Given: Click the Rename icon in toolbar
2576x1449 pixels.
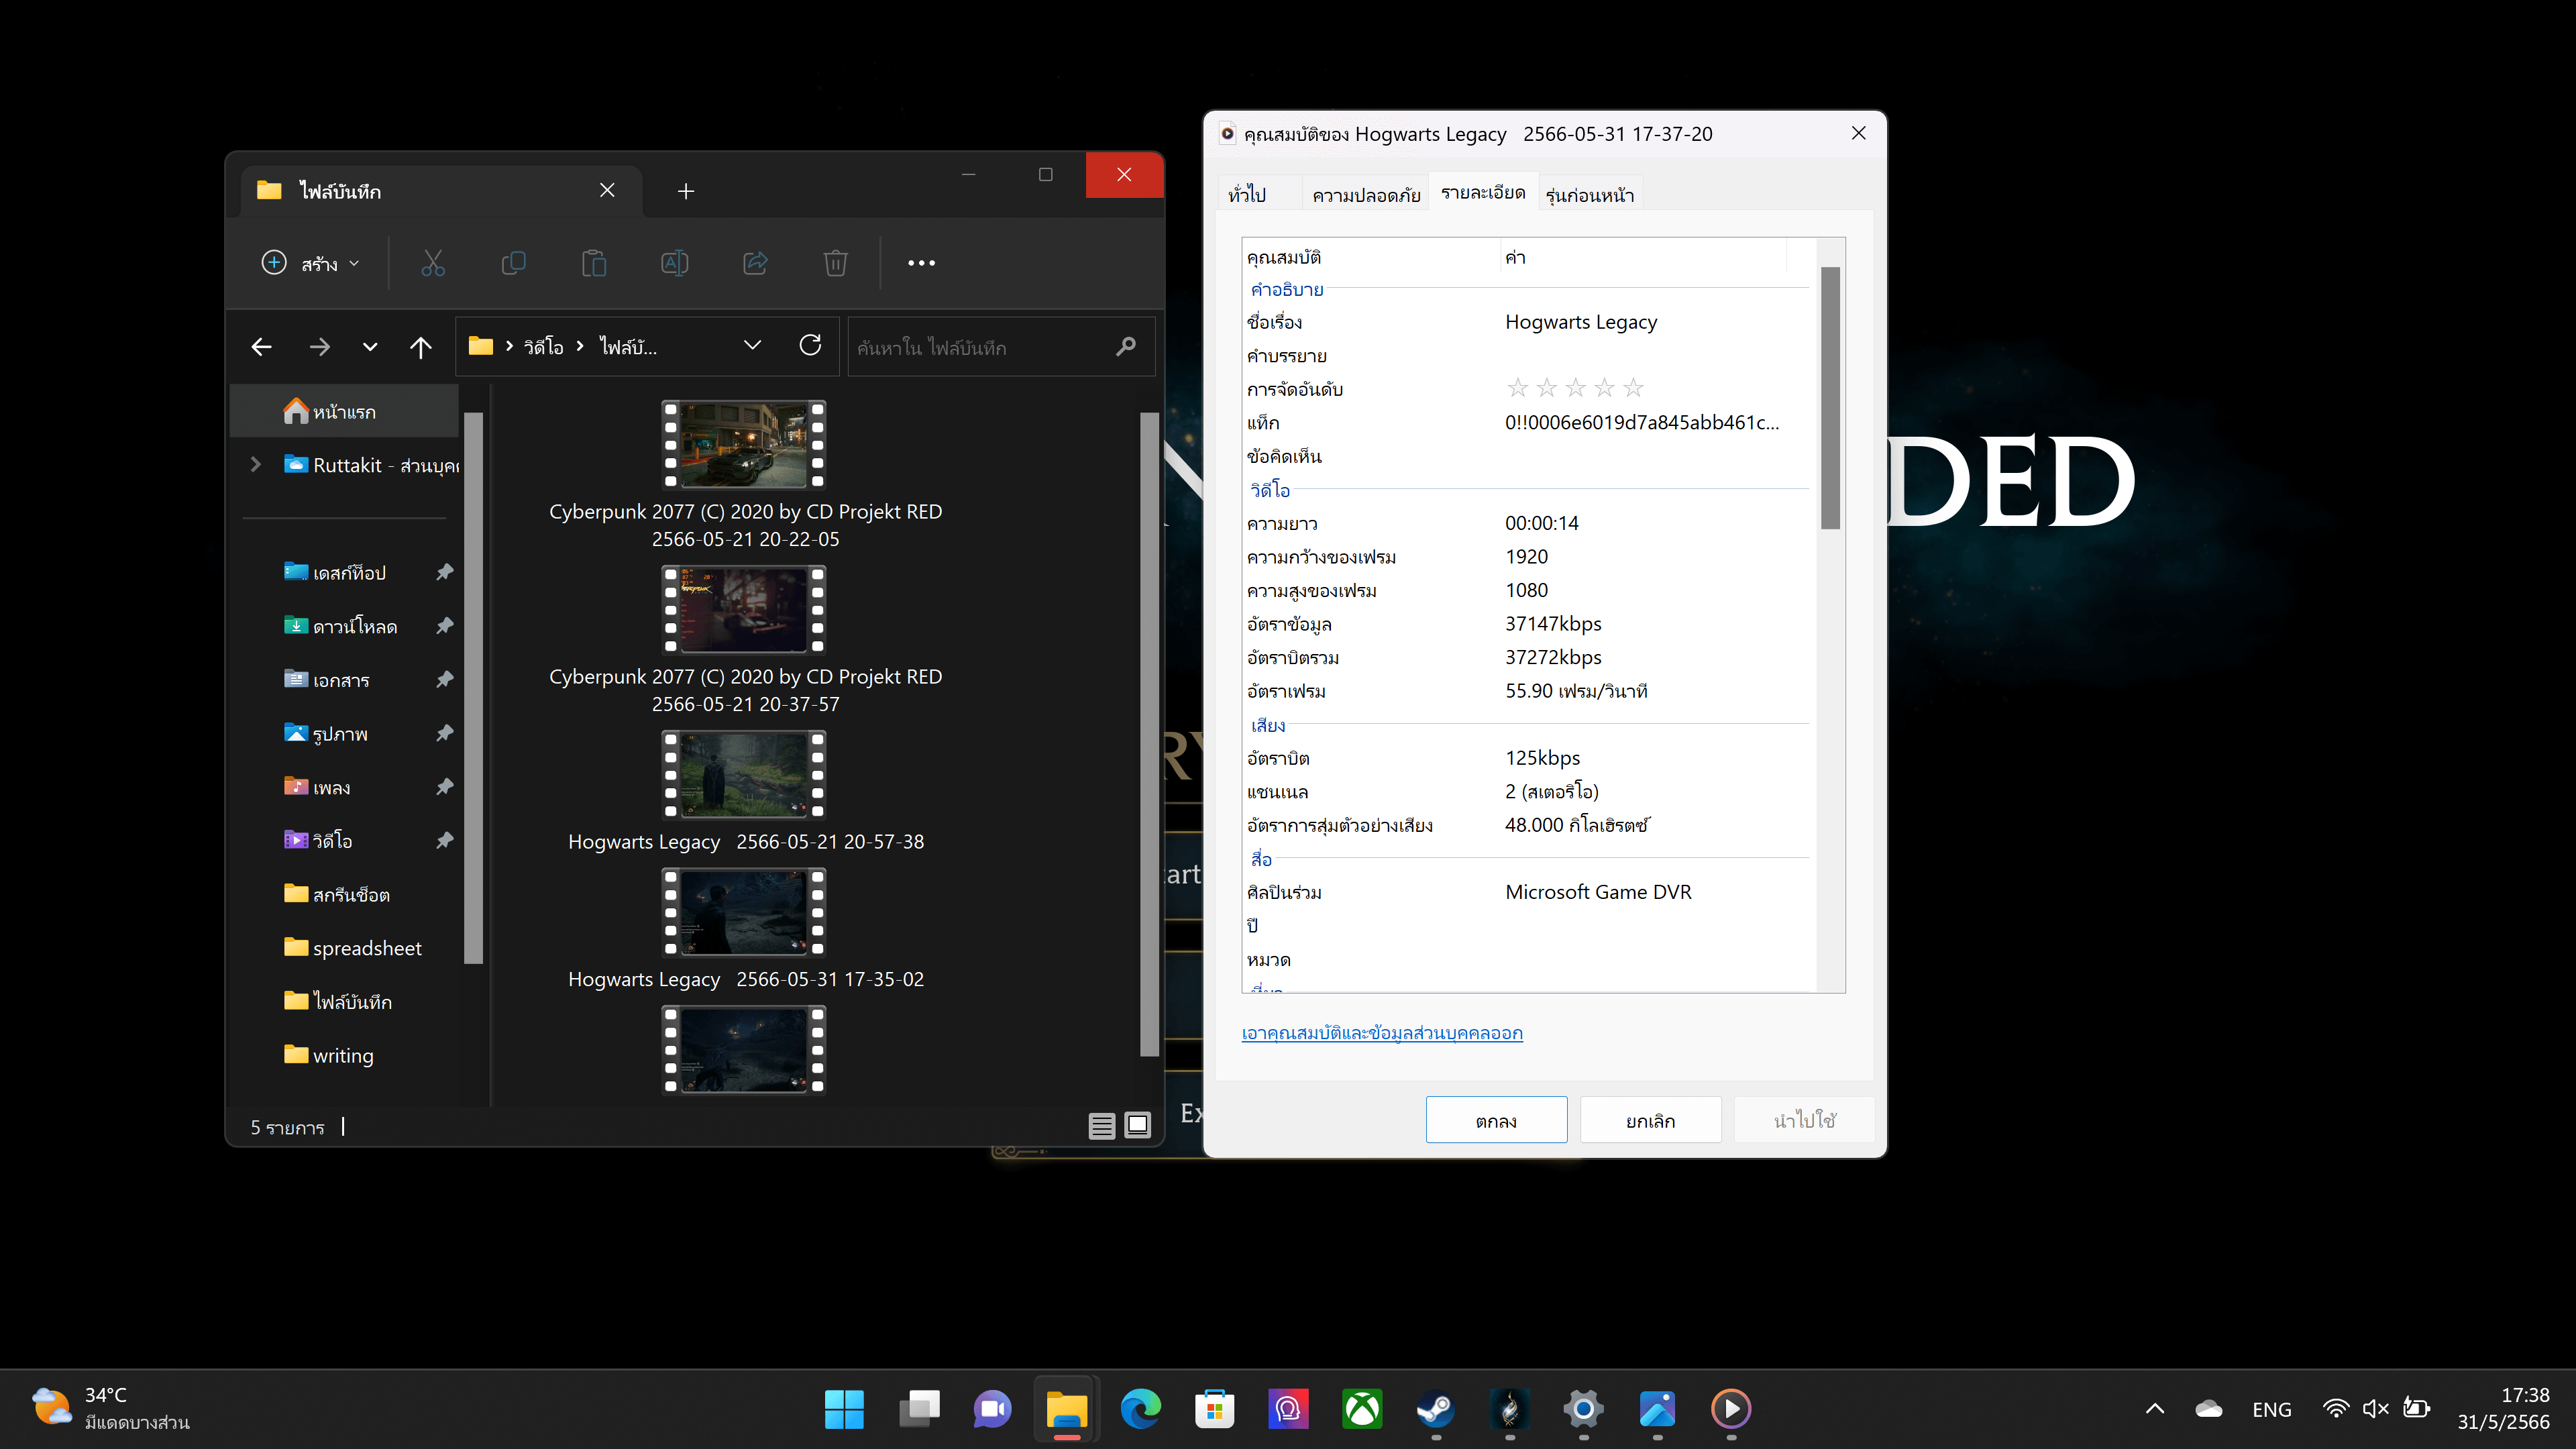Looking at the screenshot, I should (x=674, y=263).
